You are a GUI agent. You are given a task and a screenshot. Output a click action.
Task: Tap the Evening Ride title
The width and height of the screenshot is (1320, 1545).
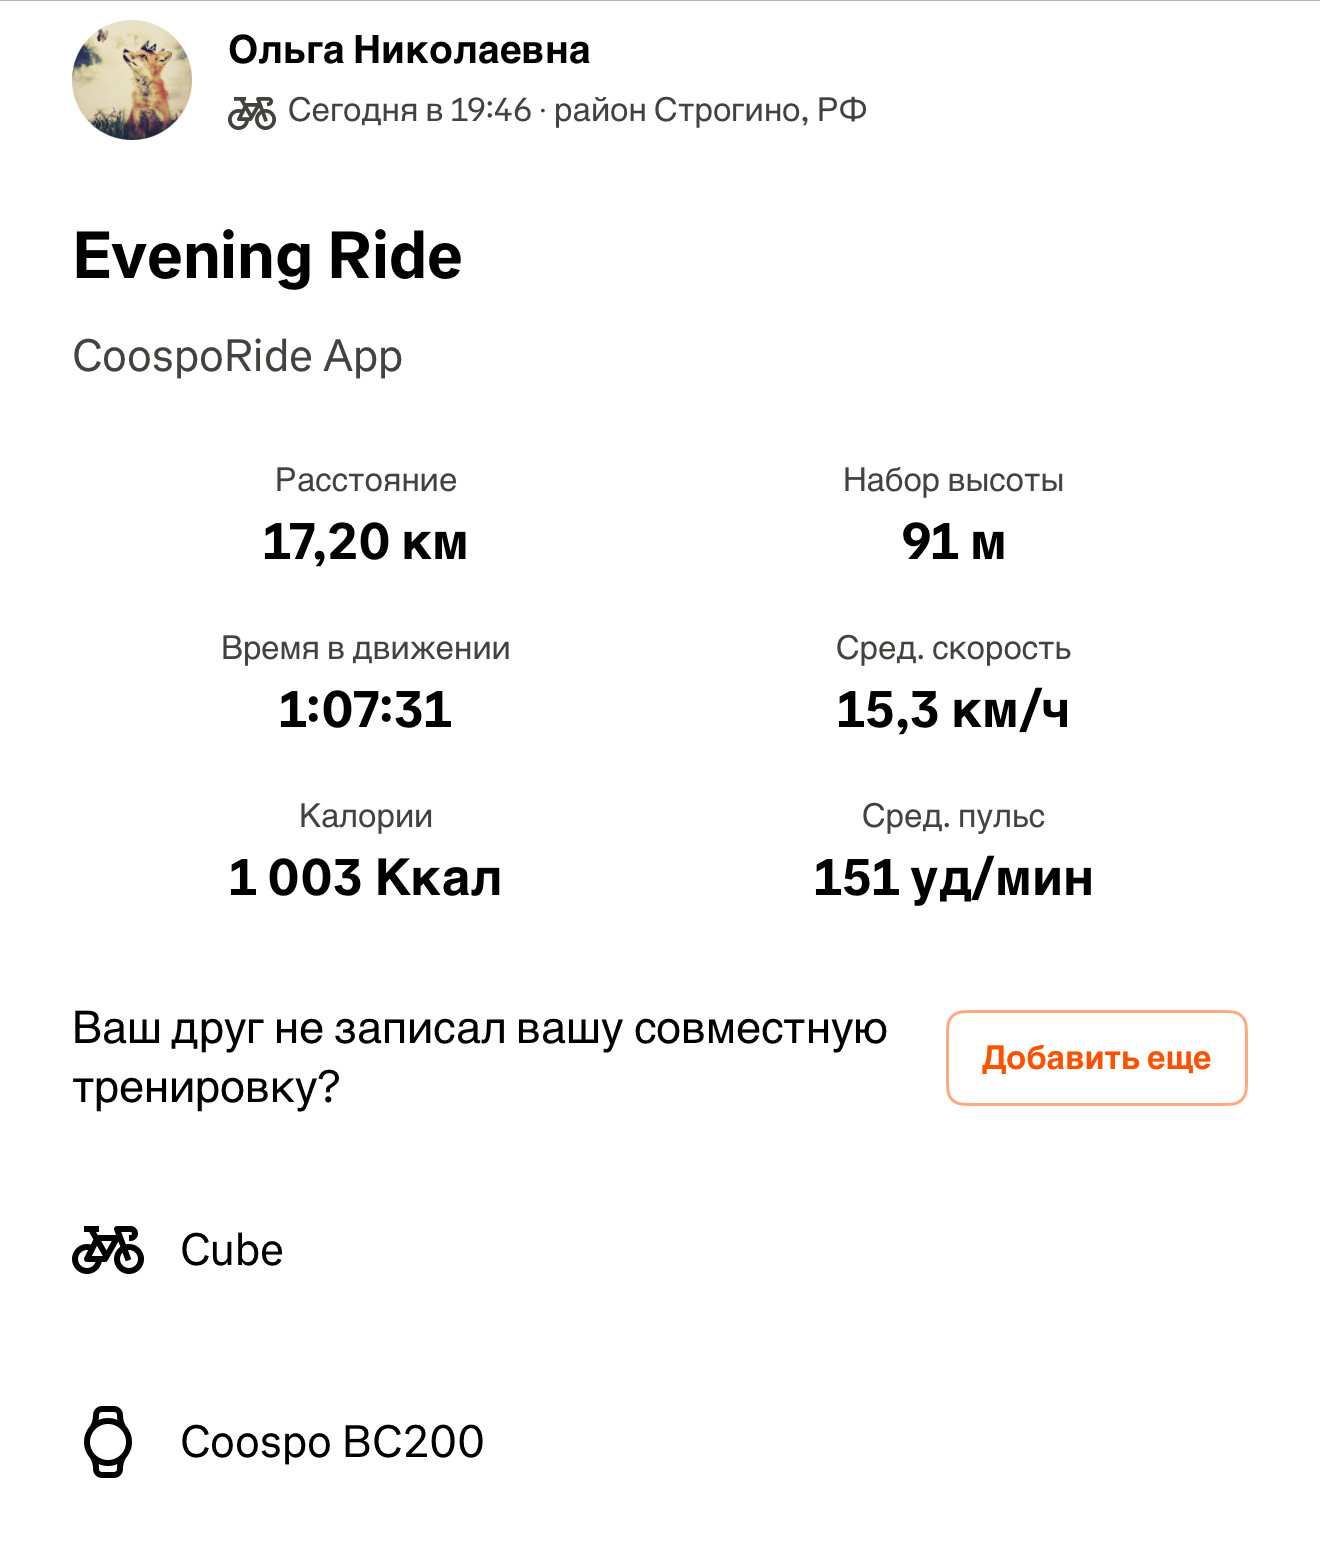(268, 256)
